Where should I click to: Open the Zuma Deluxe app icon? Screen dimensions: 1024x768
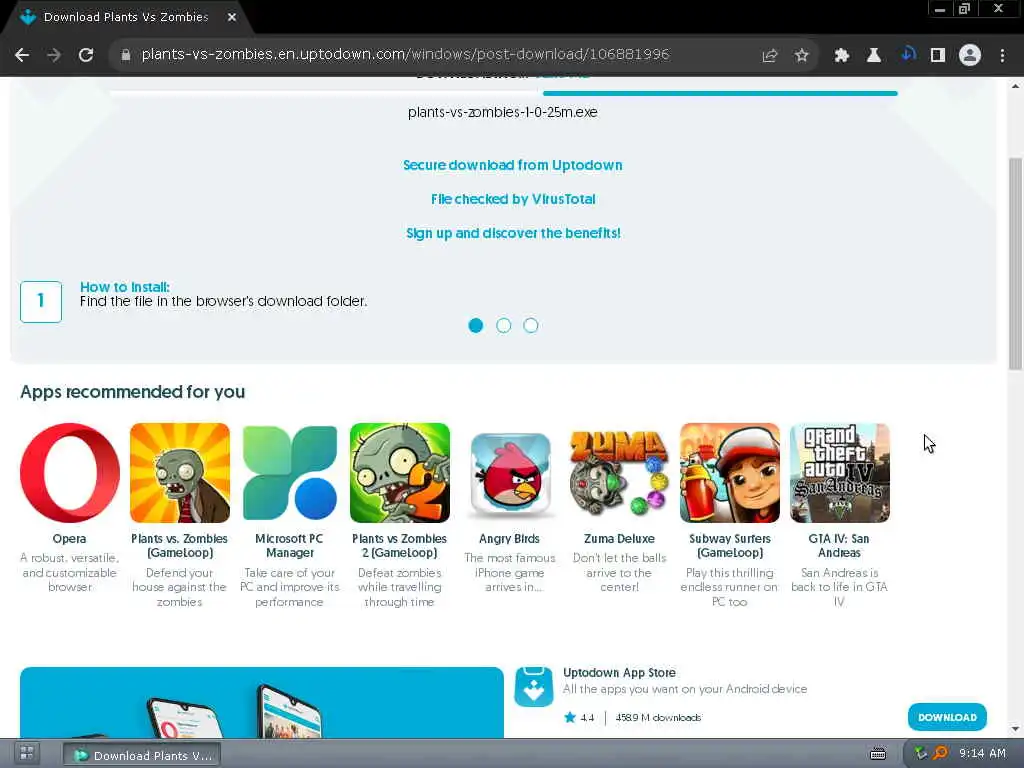click(x=619, y=473)
